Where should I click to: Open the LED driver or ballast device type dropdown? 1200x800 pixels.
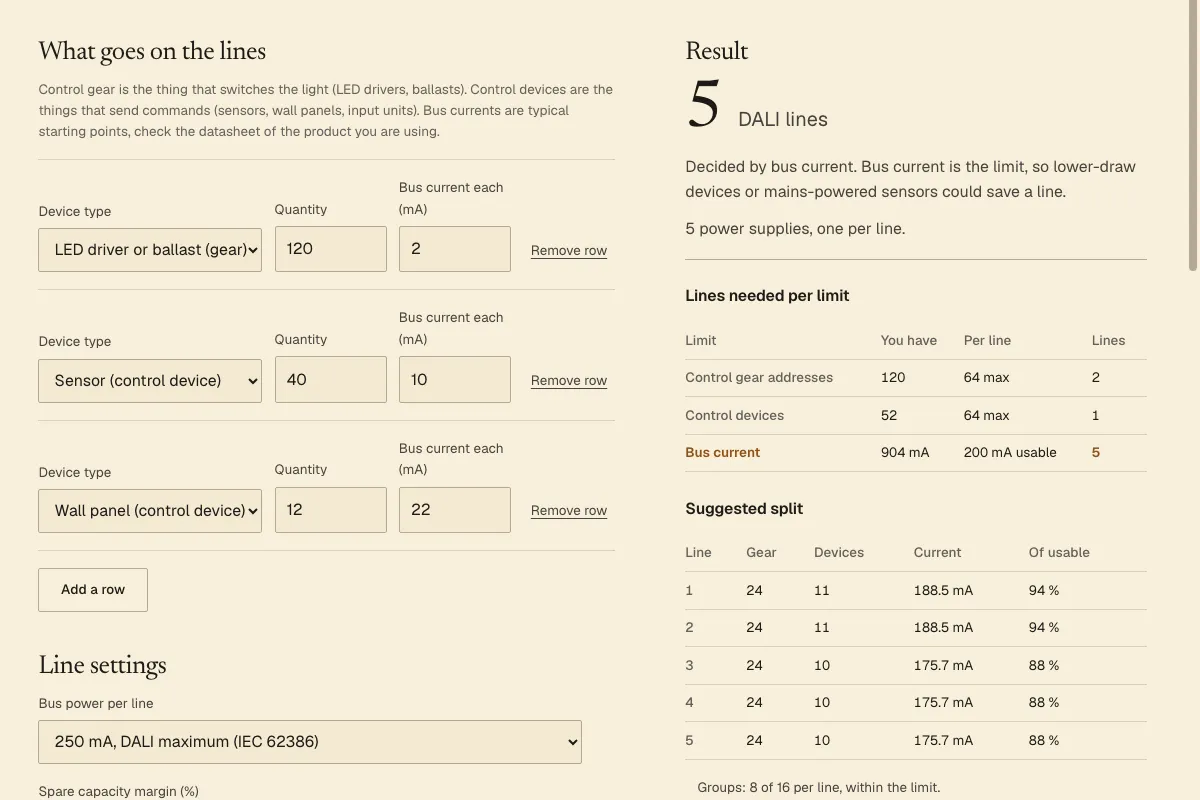(x=150, y=249)
